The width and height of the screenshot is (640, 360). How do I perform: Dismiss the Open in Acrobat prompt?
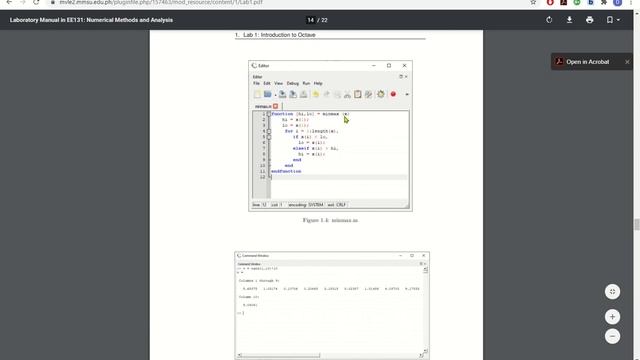627,62
